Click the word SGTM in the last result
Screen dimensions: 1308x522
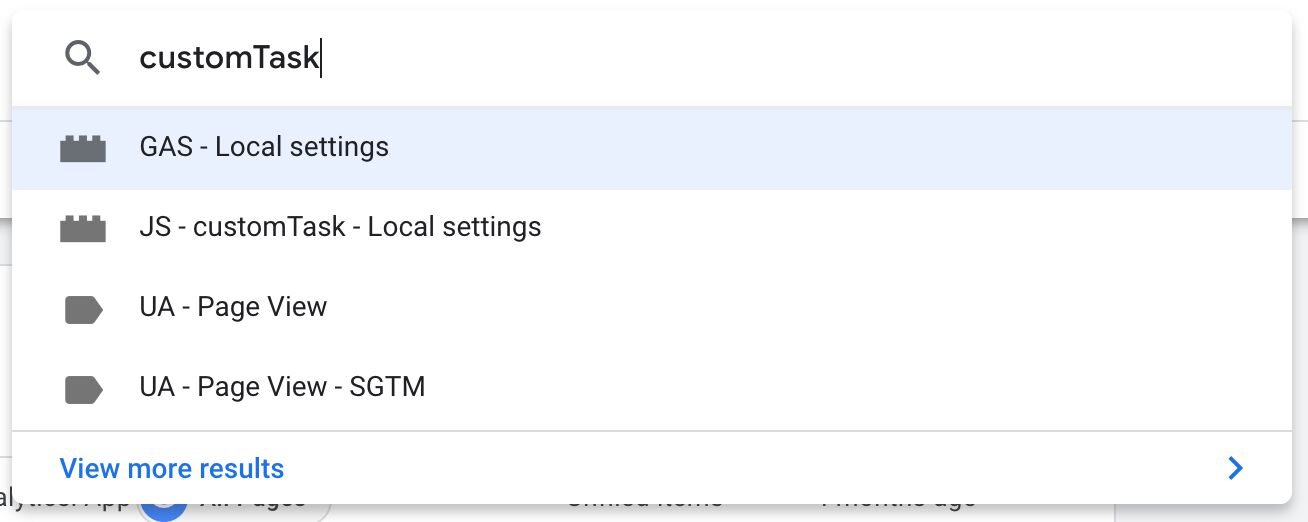point(387,387)
